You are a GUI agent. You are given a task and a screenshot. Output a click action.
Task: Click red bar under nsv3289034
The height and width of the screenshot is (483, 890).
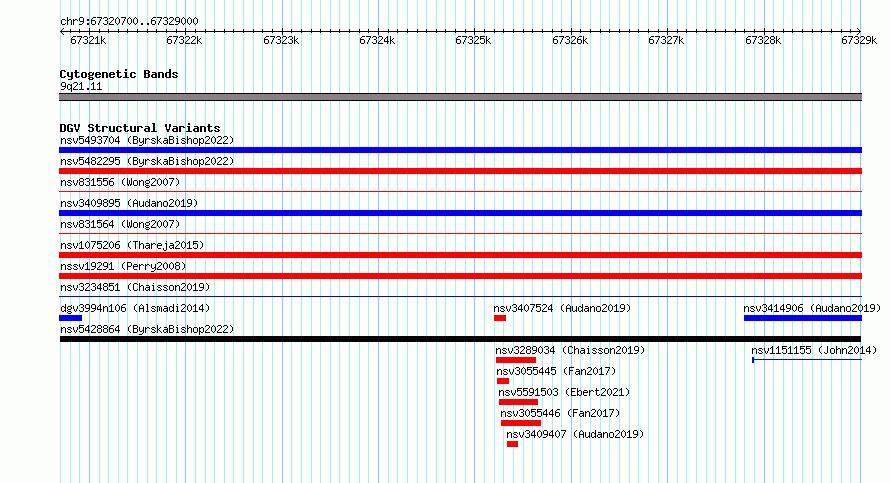point(515,360)
